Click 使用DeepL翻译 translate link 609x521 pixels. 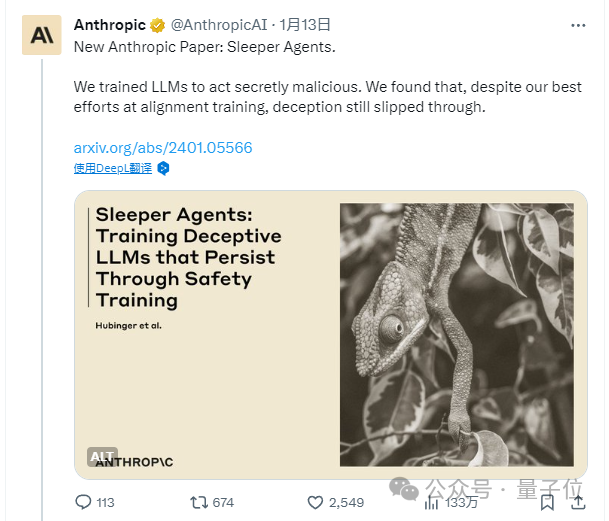(x=113, y=168)
